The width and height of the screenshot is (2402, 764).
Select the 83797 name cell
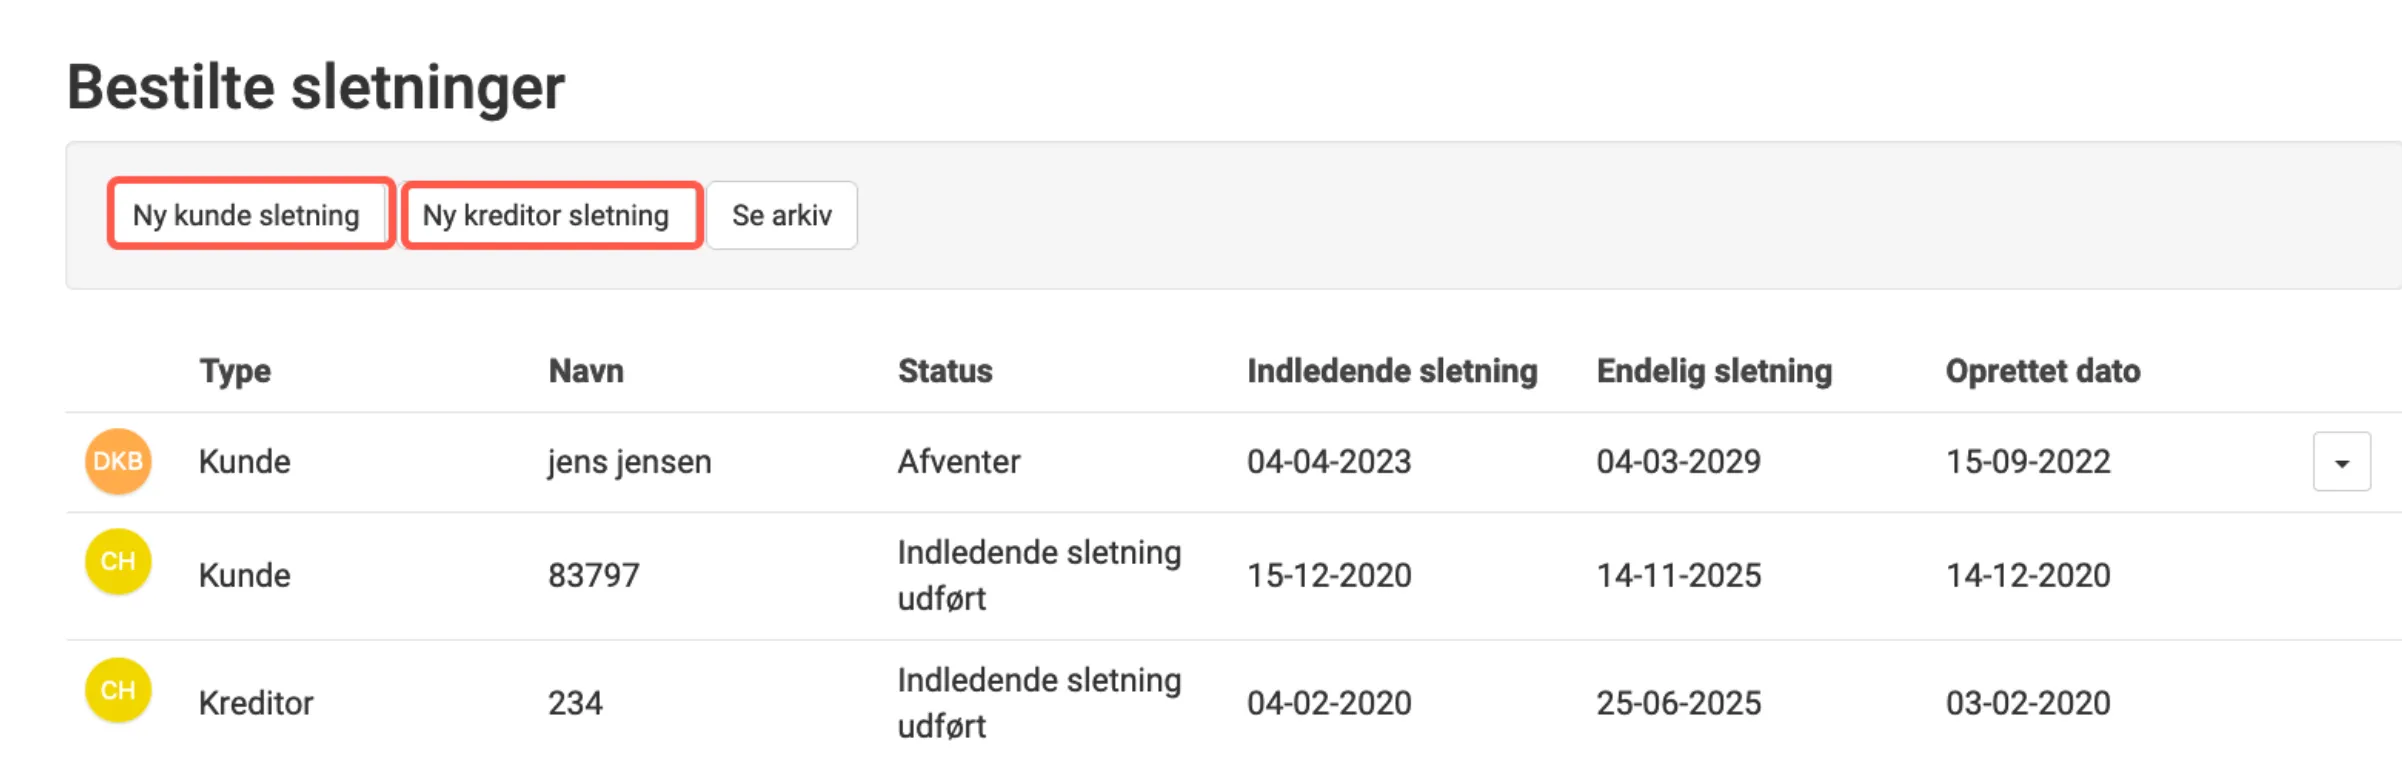pos(593,575)
